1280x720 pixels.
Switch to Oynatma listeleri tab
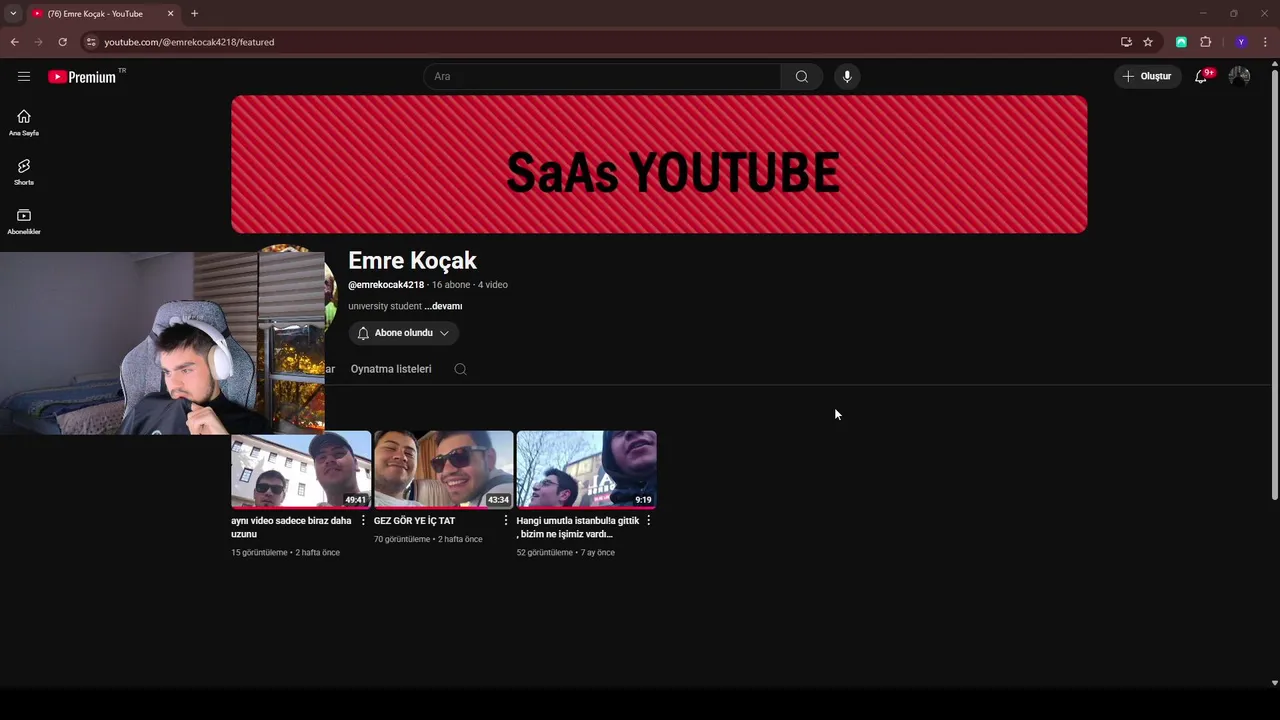(391, 369)
